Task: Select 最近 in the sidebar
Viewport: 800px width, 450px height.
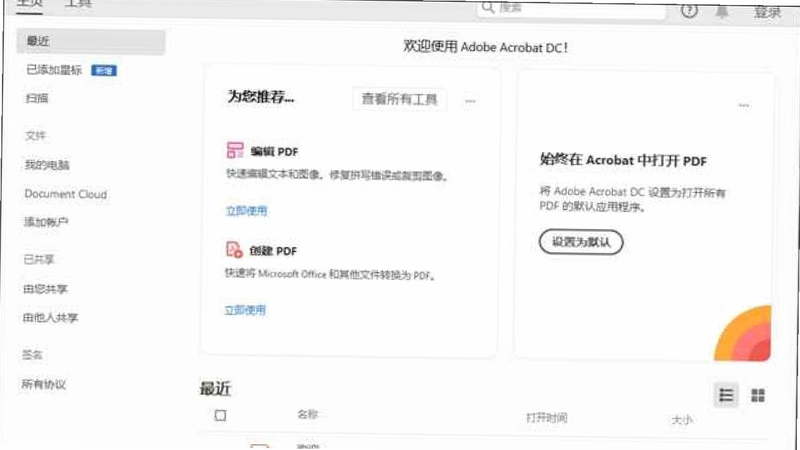Action: [91, 41]
